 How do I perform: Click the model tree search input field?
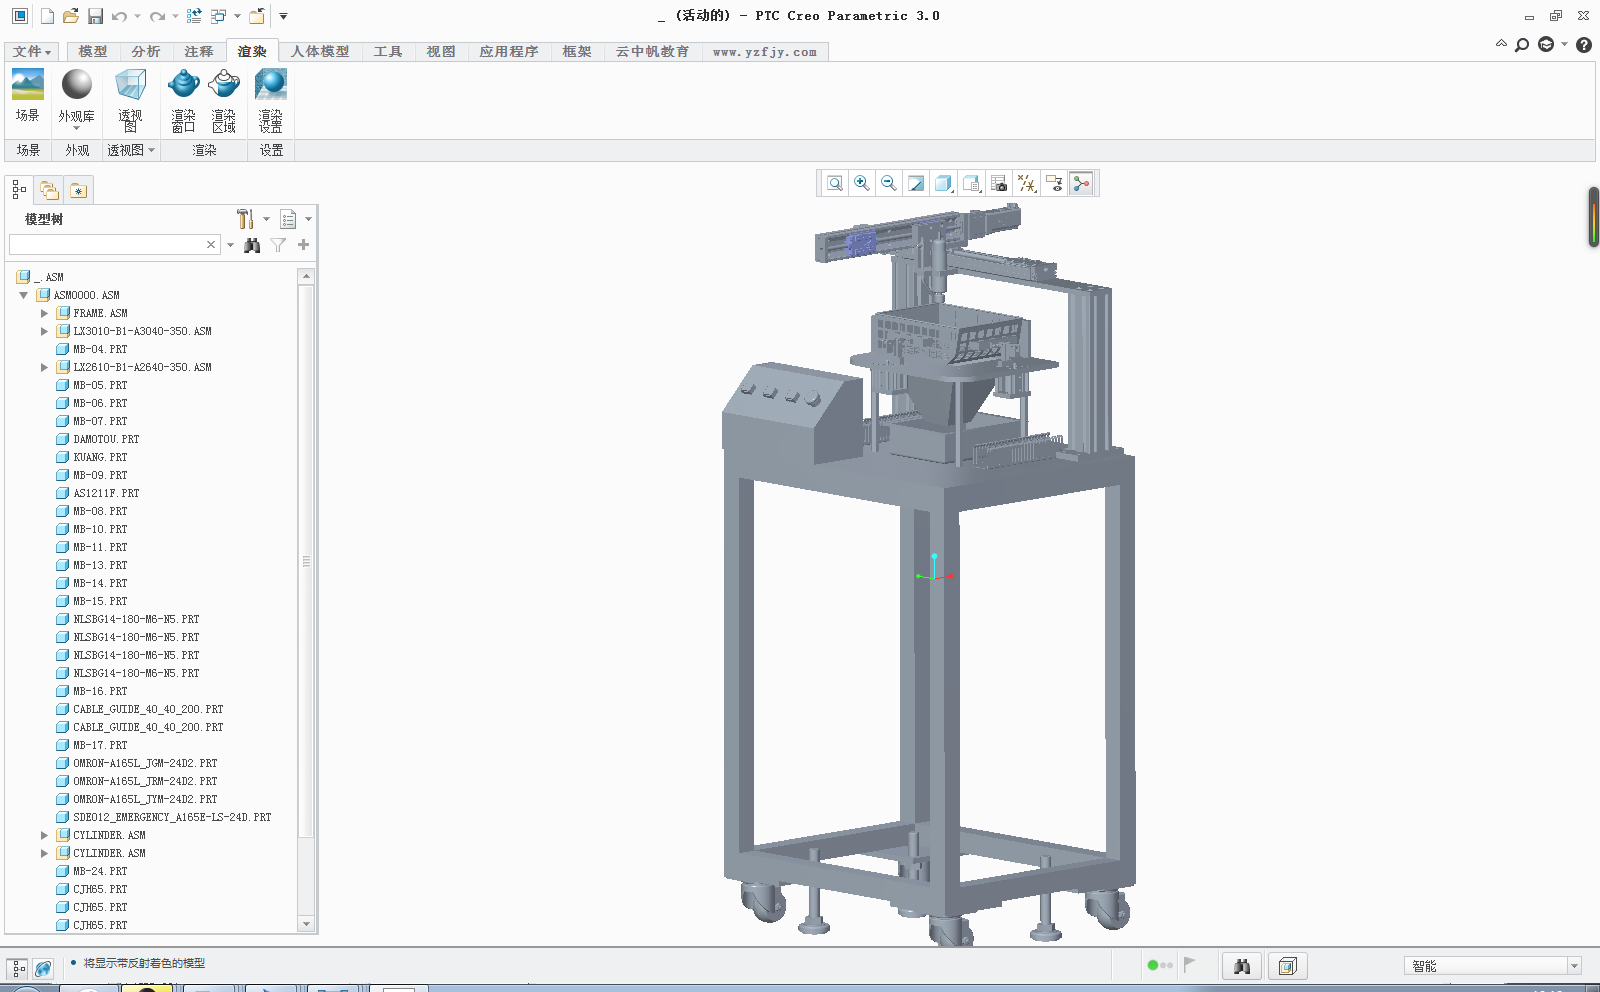click(106, 245)
